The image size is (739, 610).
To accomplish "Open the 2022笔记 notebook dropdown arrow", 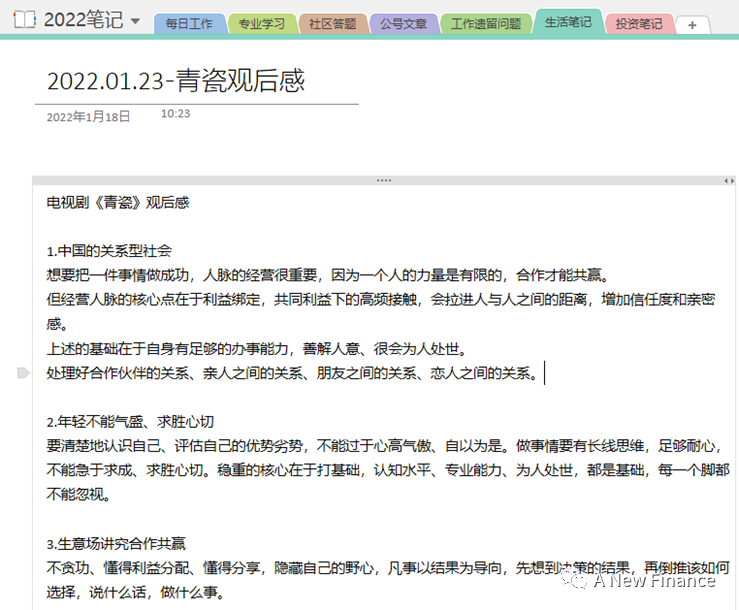I will pos(135,21).
